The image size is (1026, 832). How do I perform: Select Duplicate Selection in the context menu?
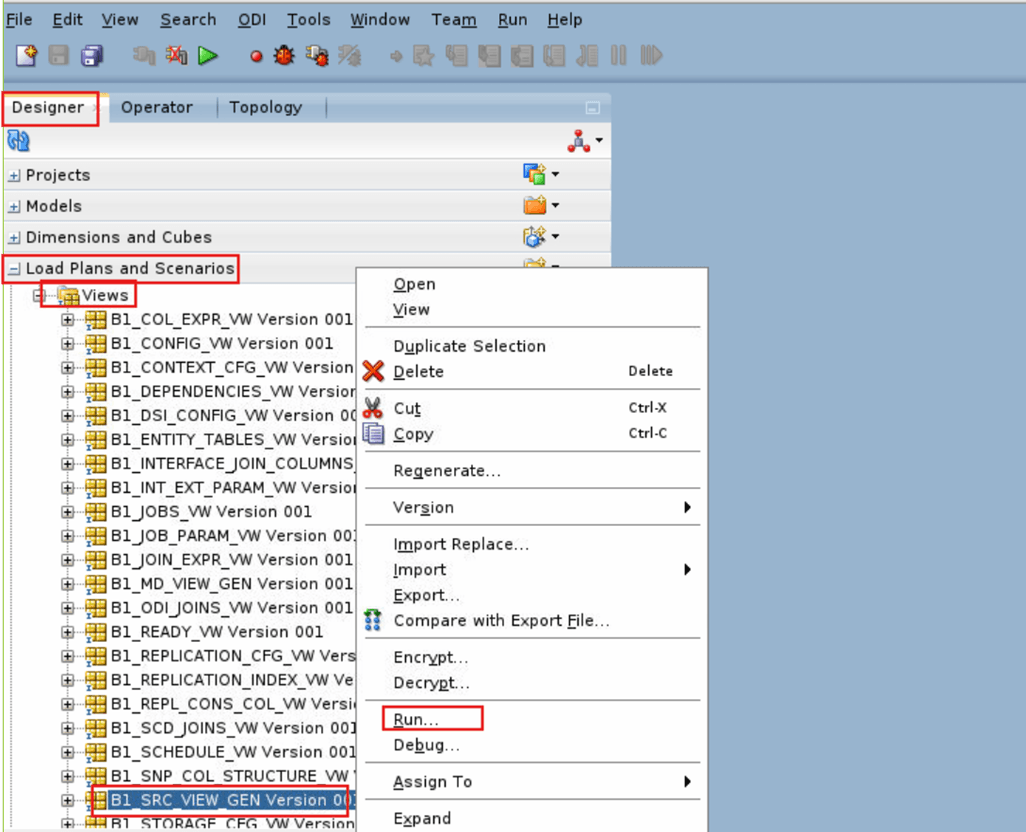[469, 346]
